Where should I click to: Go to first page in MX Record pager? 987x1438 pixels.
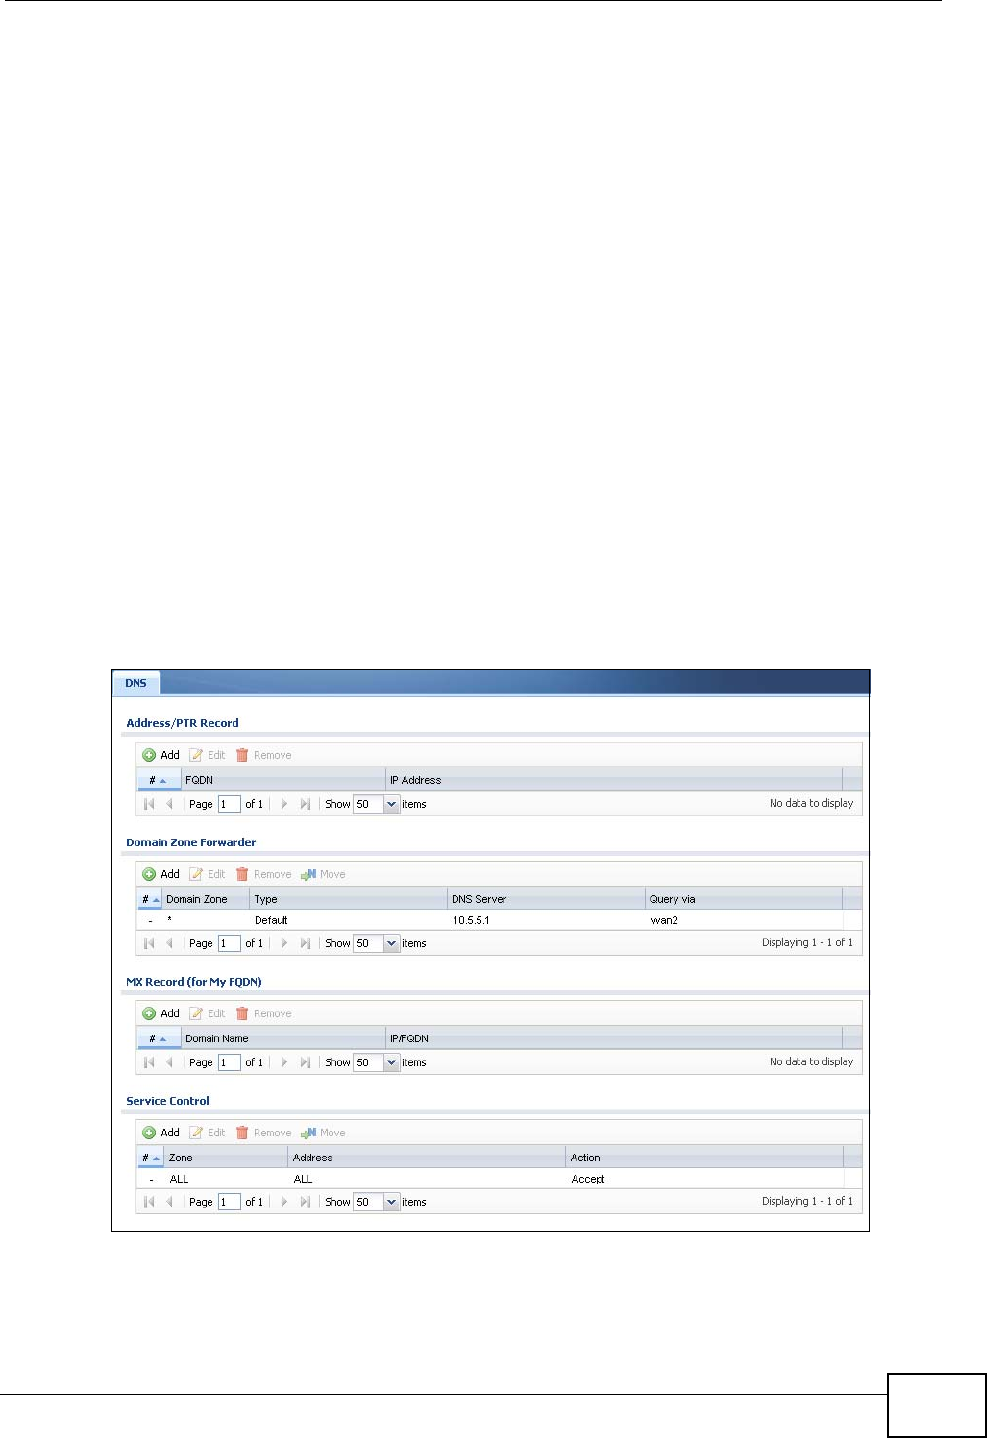coord(149,1062)
